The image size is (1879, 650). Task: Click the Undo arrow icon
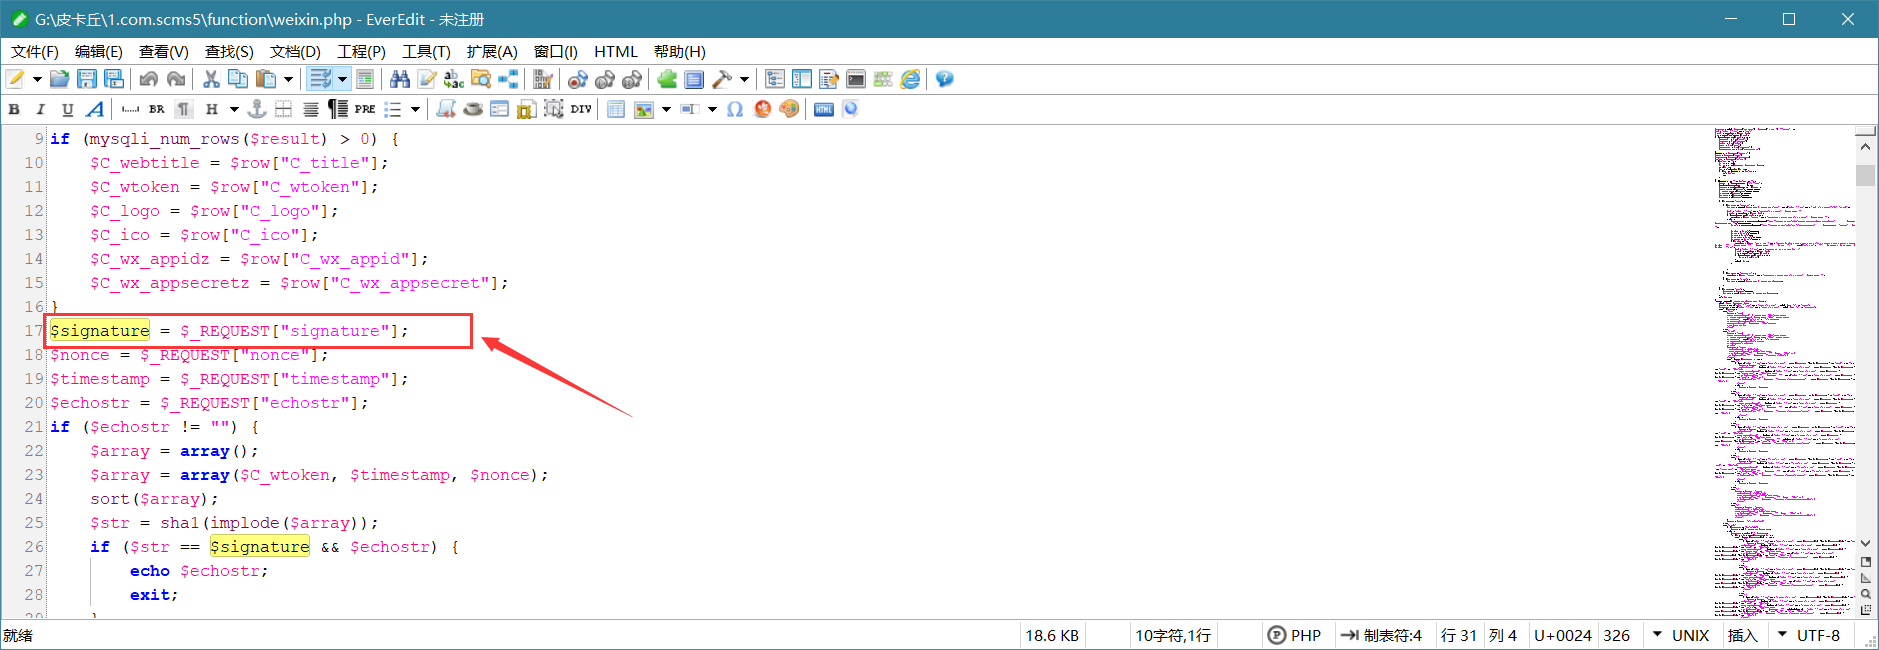pos(149,79)
